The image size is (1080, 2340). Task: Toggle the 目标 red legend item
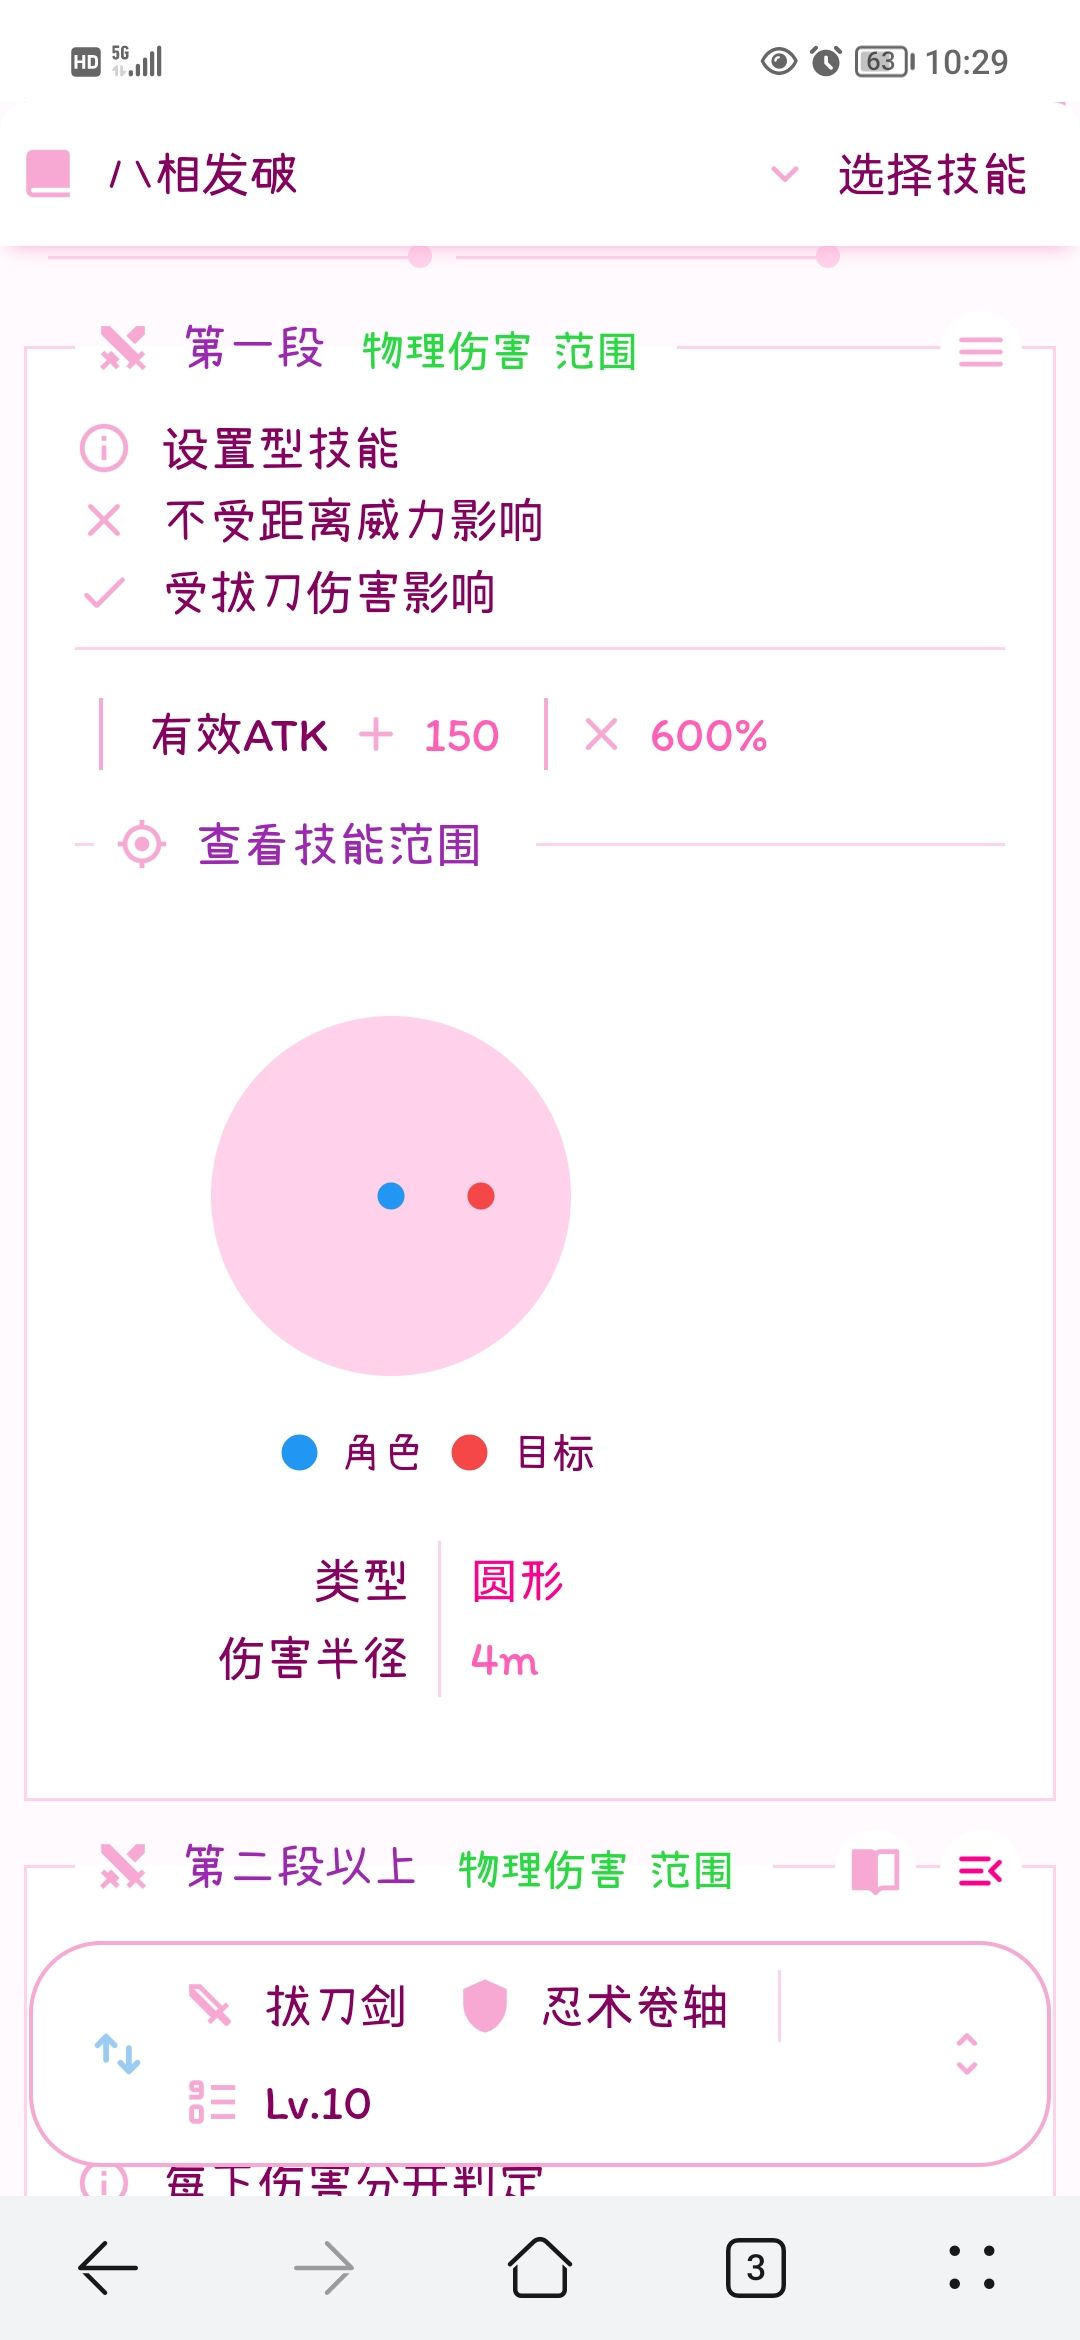pos(524,1453)
